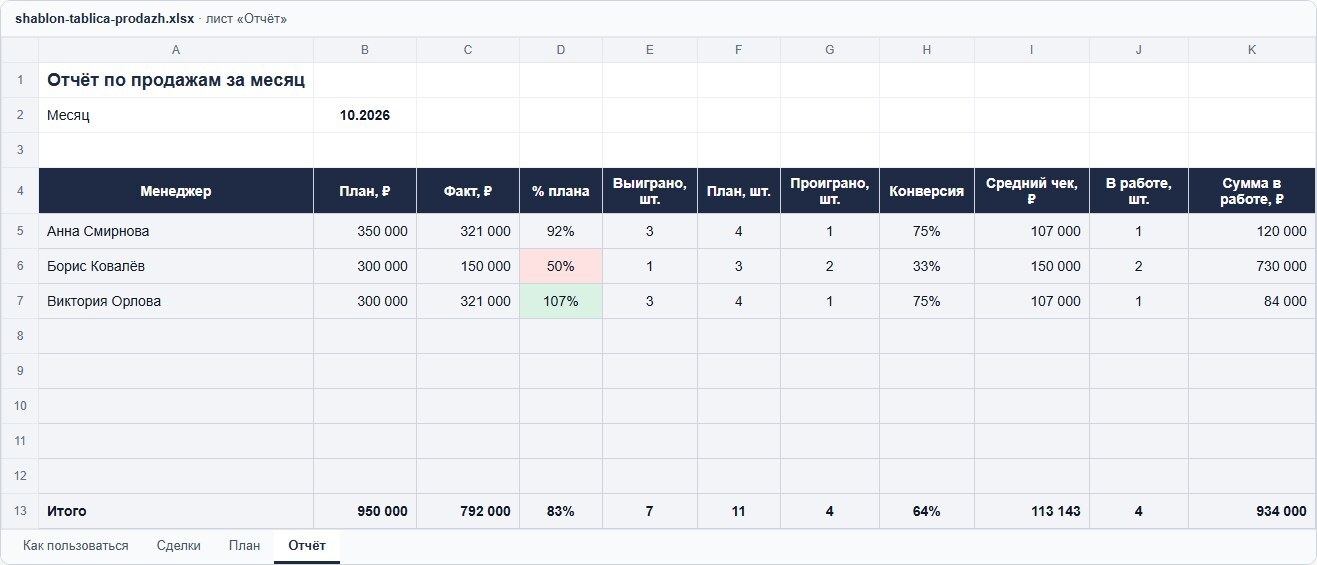Open the «План» sheet tab
1317x565 pixels.
244,546
